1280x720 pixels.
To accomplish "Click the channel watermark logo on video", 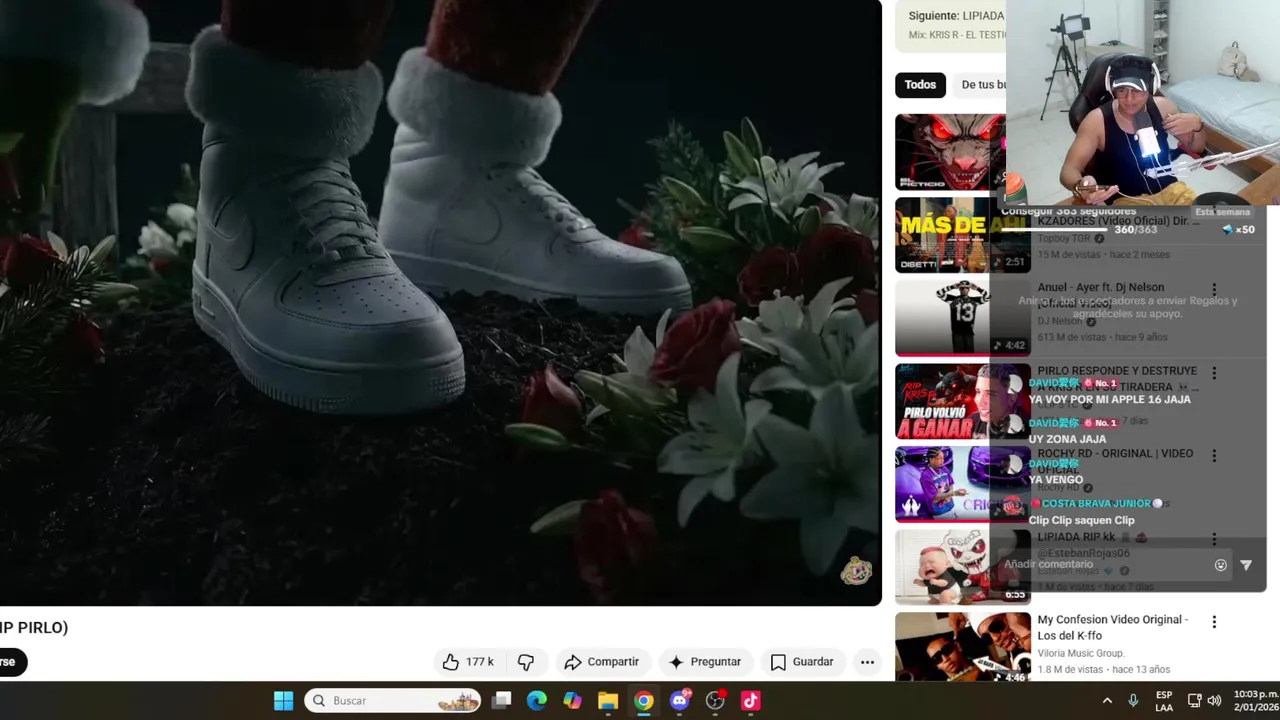I will 856,571.
